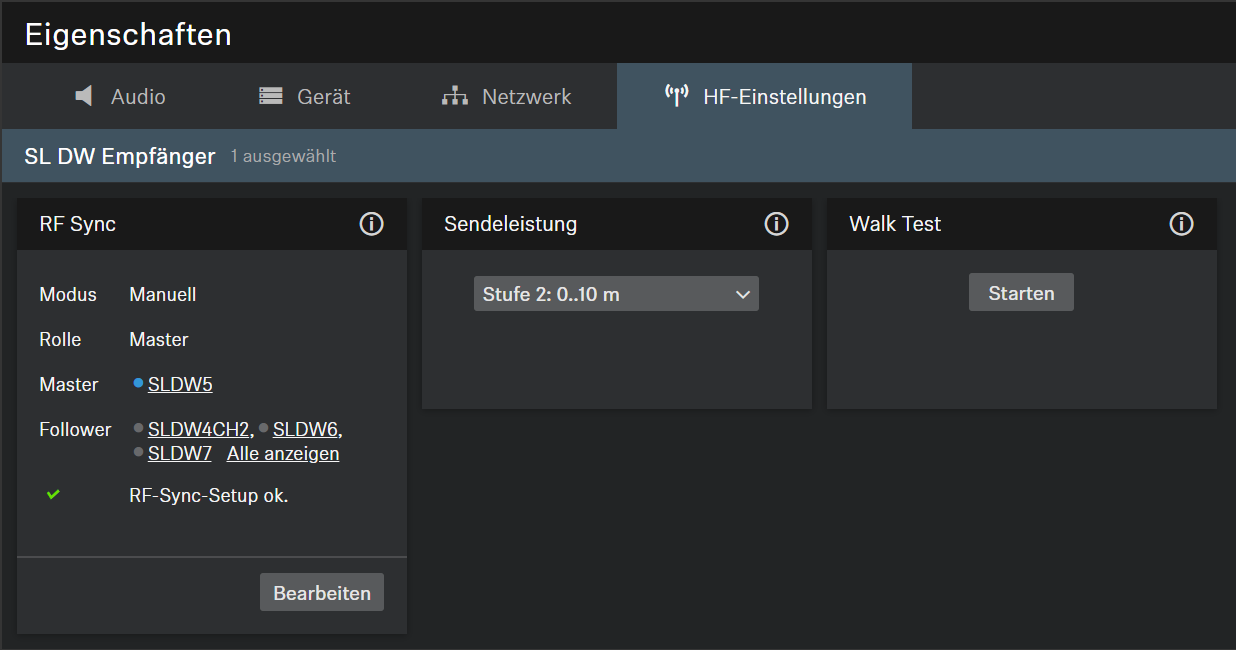The image size is (1236, 650).
Task: Click Bearbeiten in the RF Sync panel
Action: 322,592
